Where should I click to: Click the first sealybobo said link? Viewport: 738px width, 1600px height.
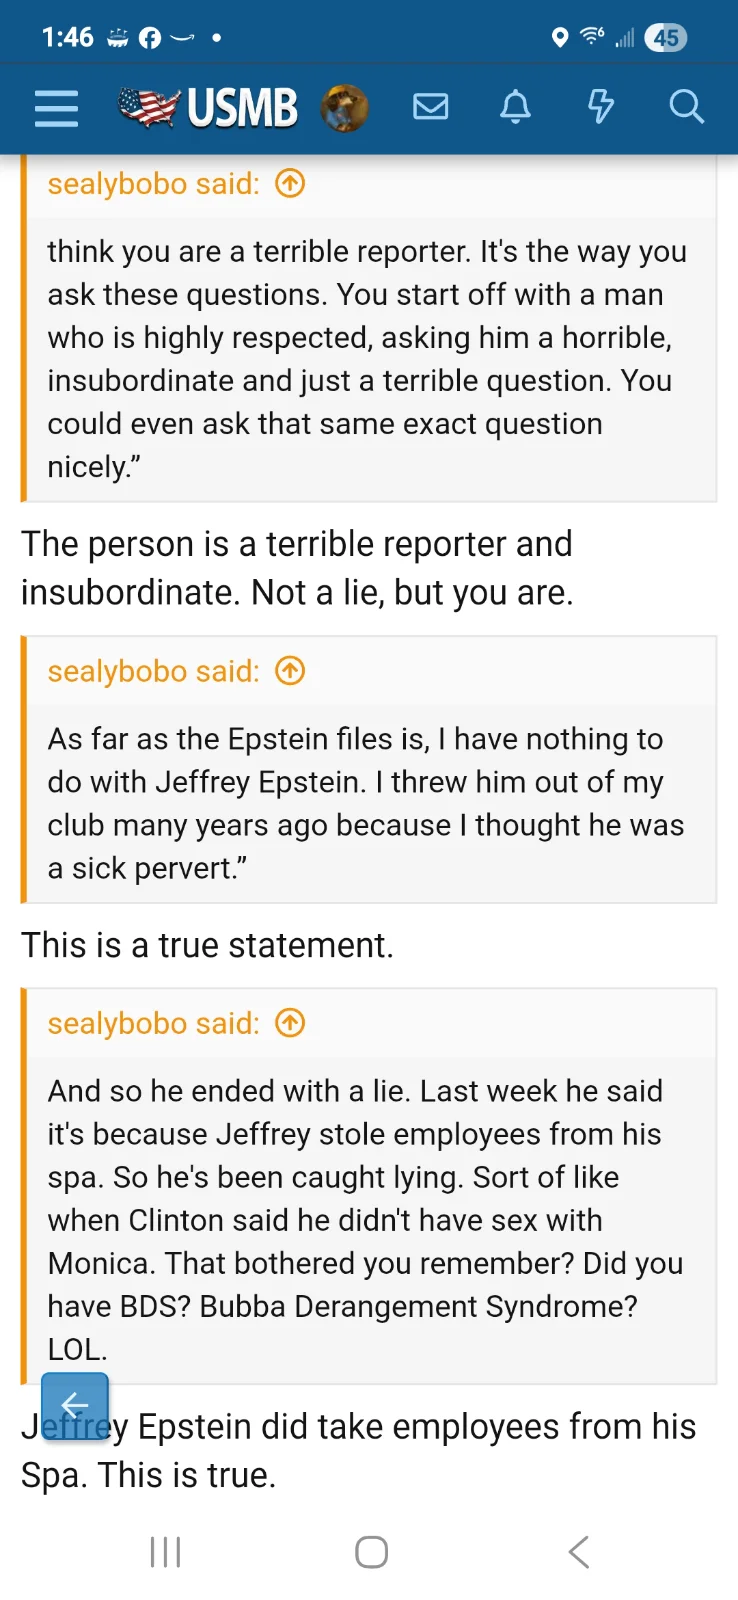pos(152,183)
